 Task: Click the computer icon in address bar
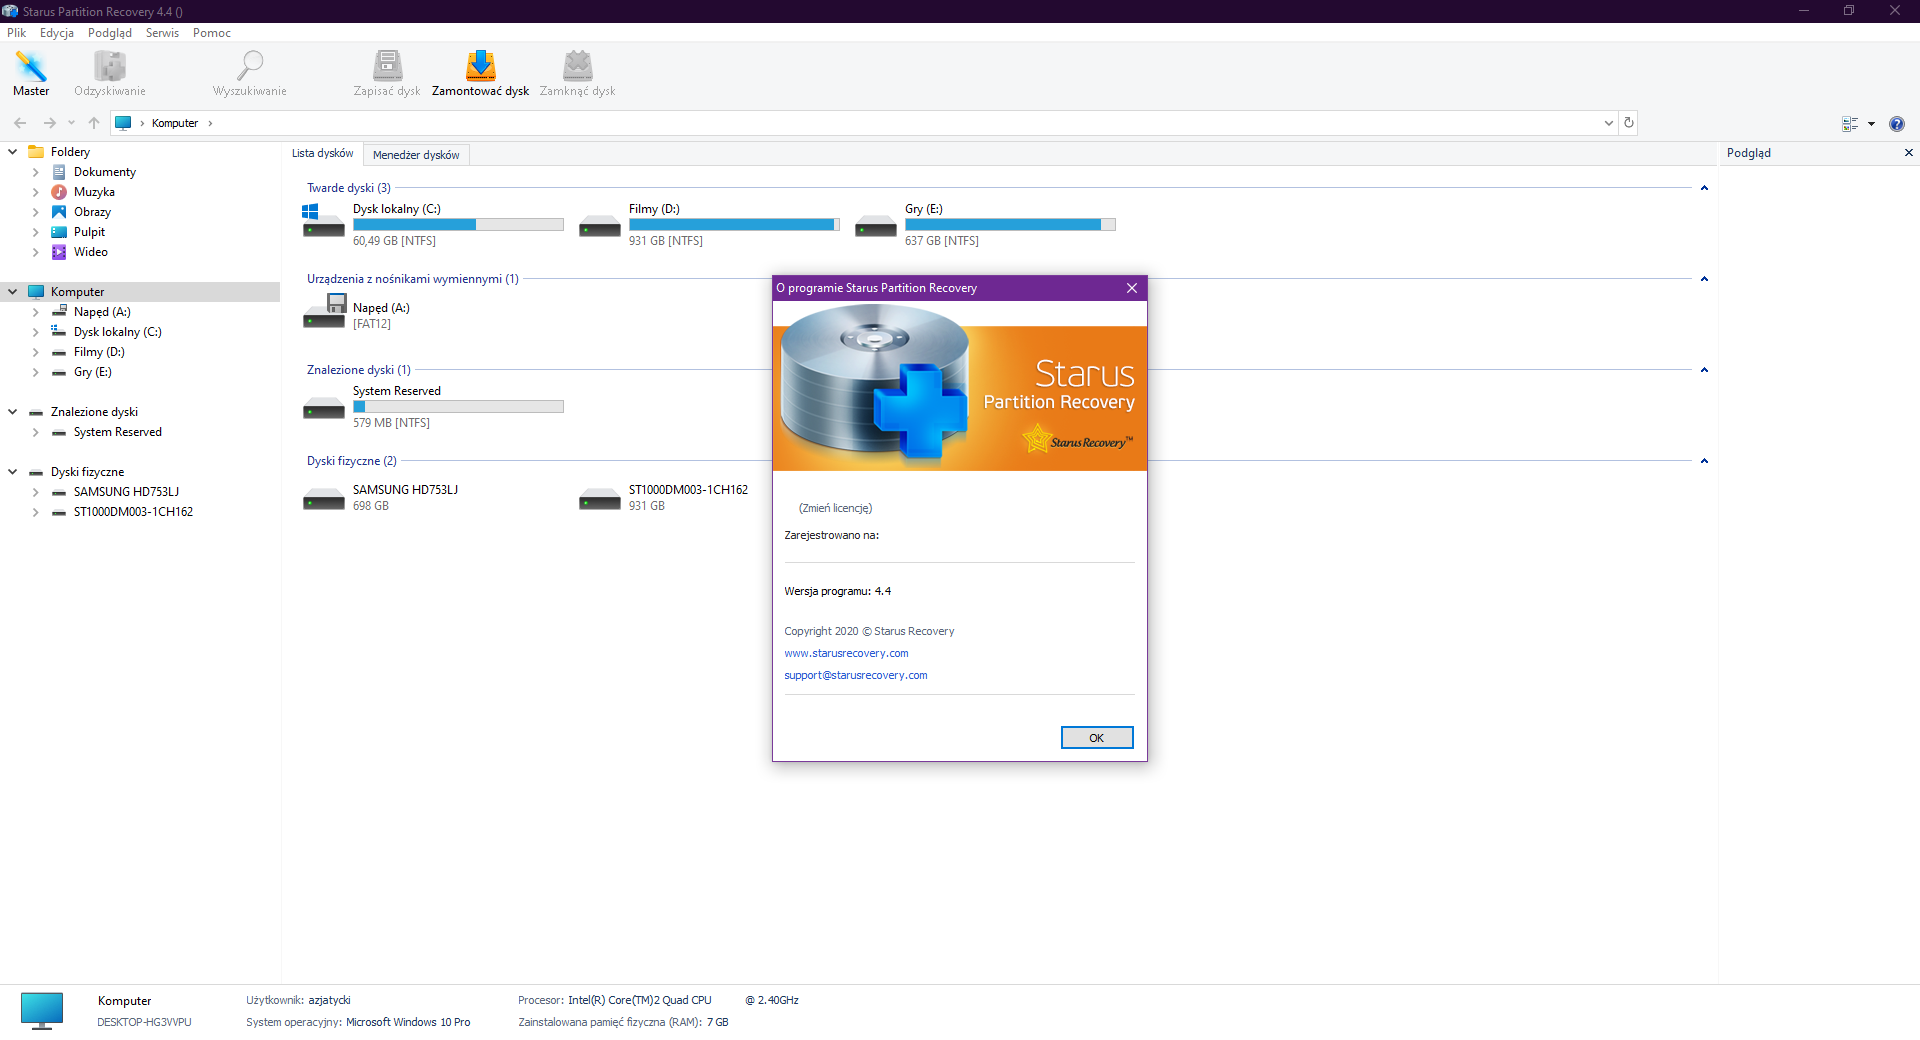[124, 123]
